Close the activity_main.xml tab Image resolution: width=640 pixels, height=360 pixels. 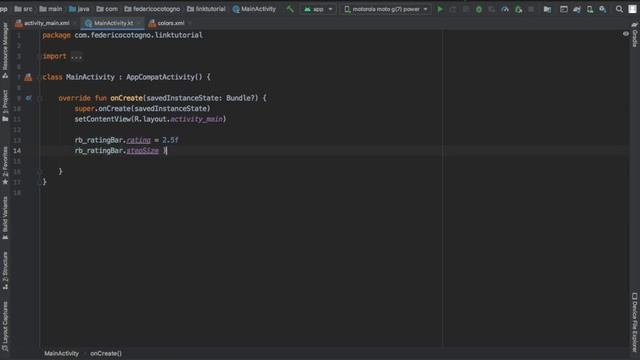pos(76,23)
